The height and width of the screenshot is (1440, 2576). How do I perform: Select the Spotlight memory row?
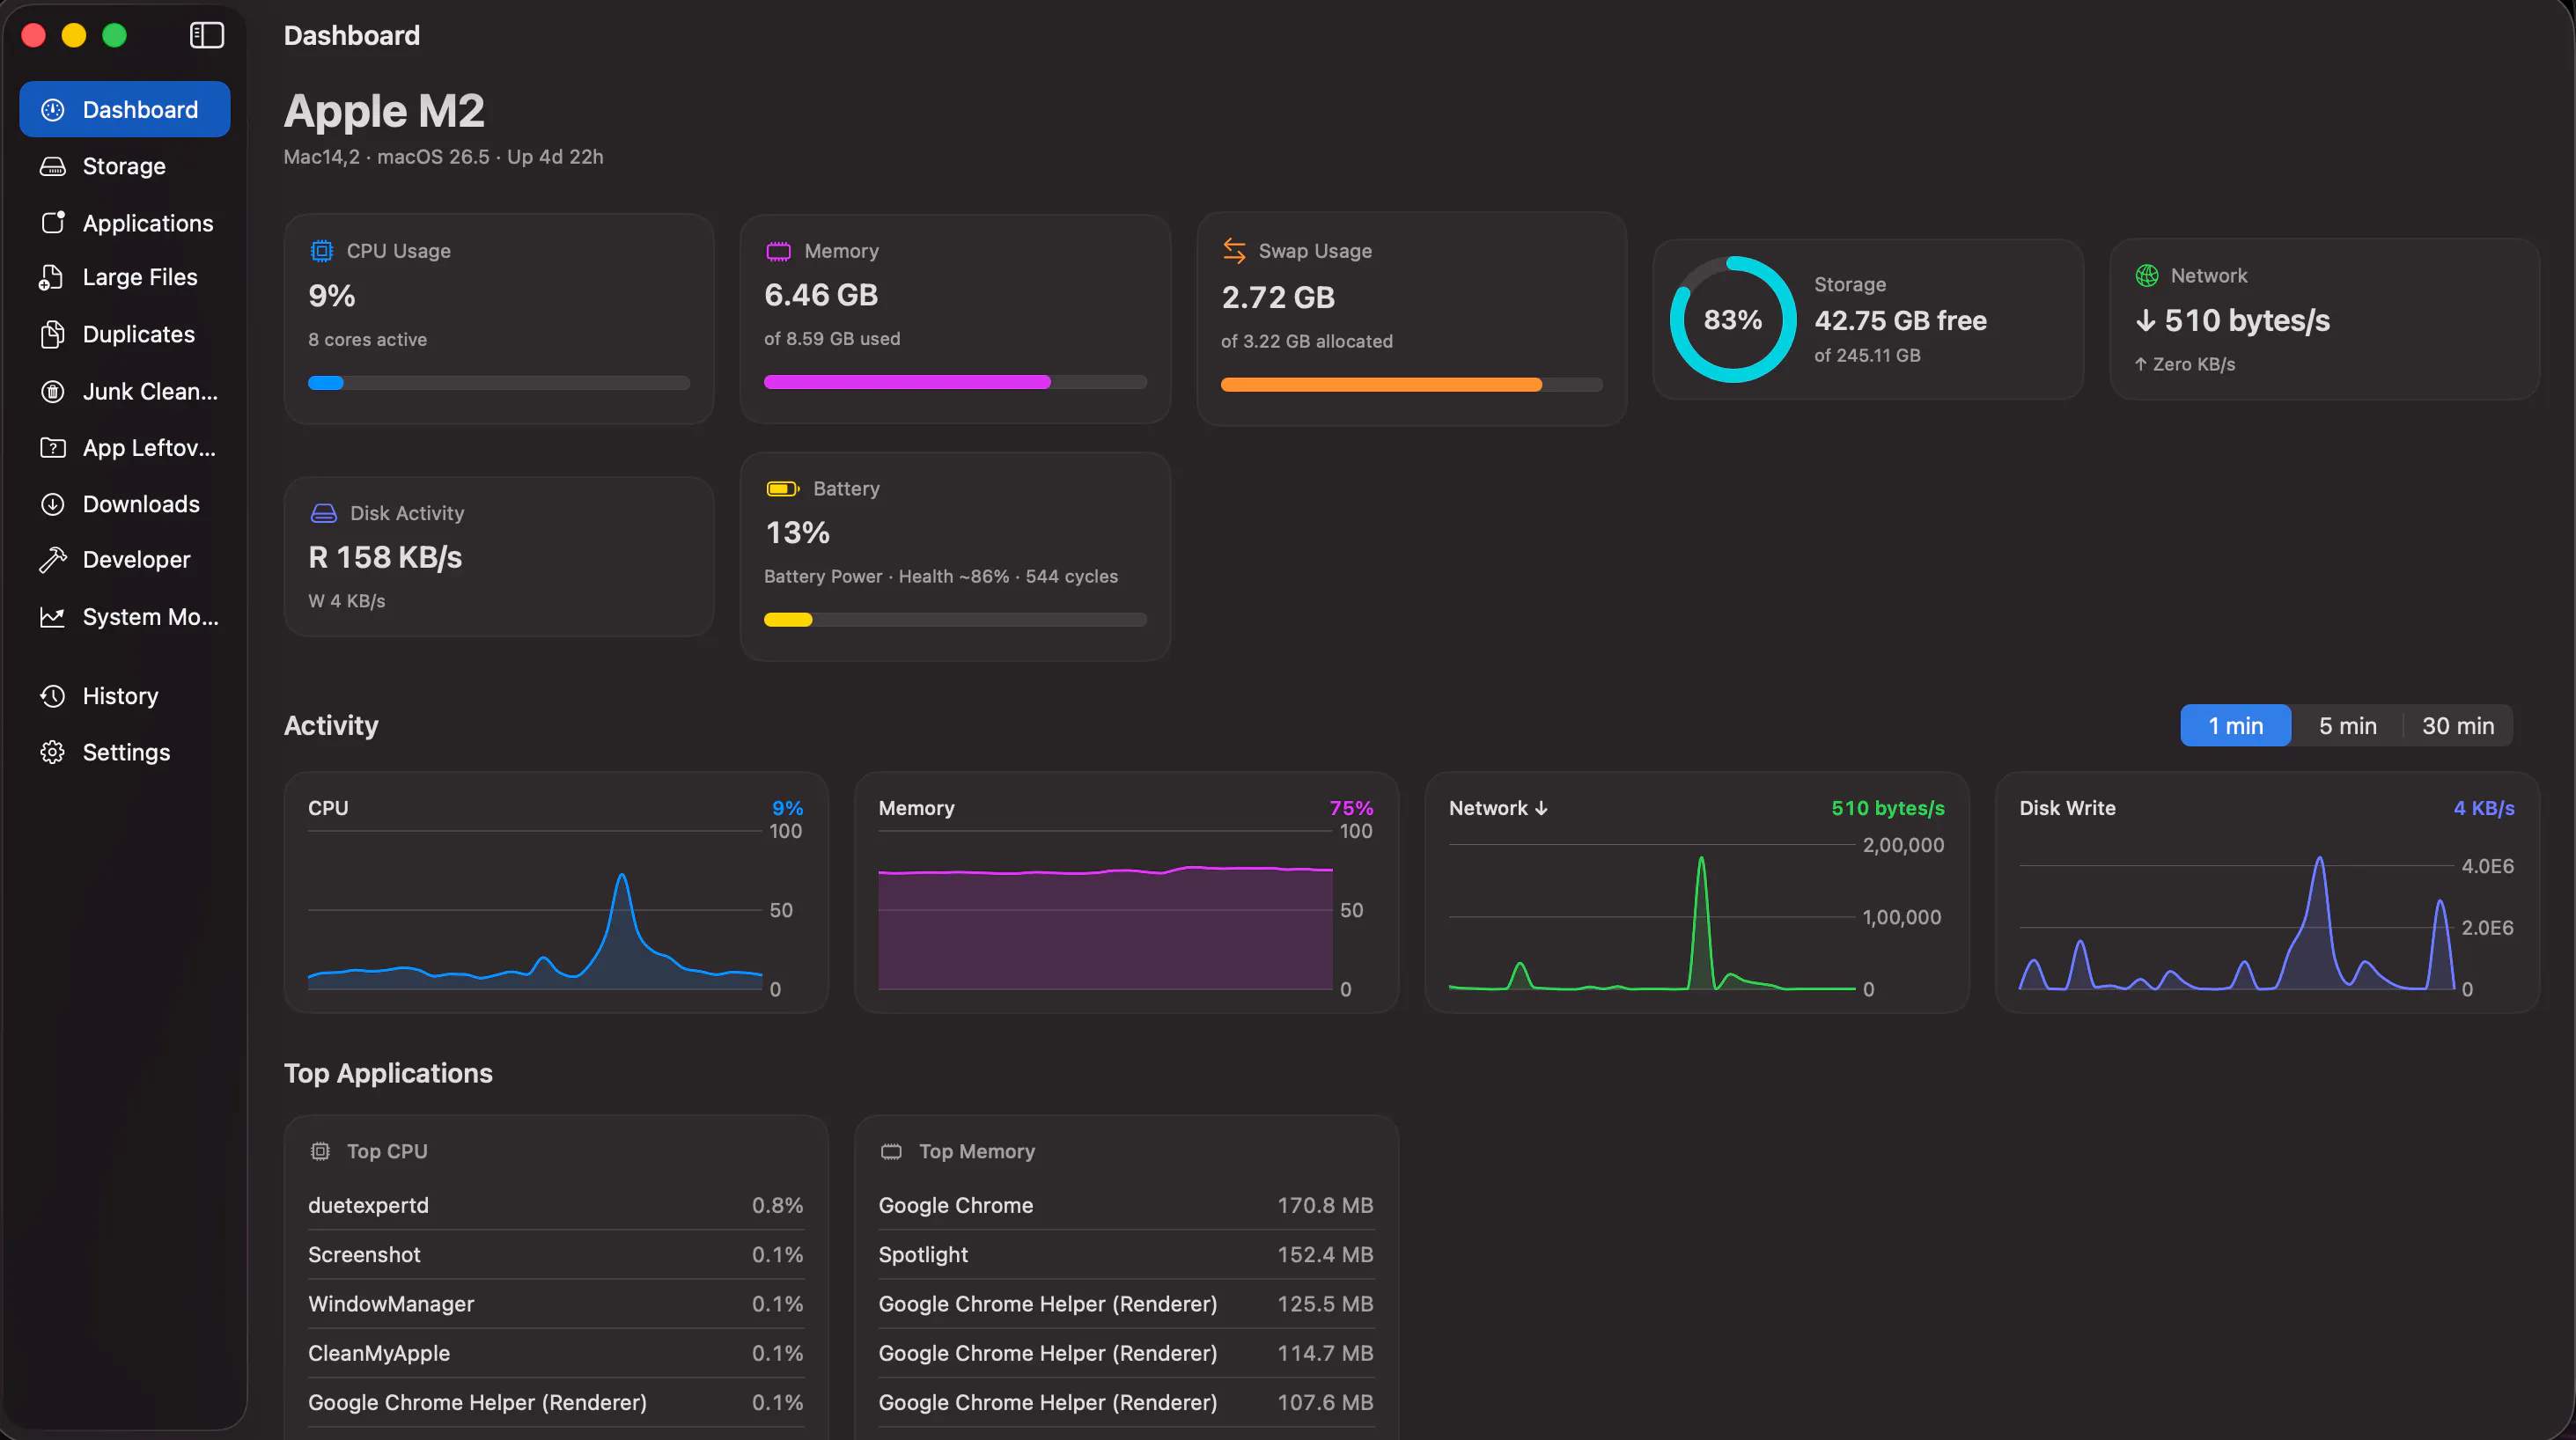click(x=1126, y=1254)
